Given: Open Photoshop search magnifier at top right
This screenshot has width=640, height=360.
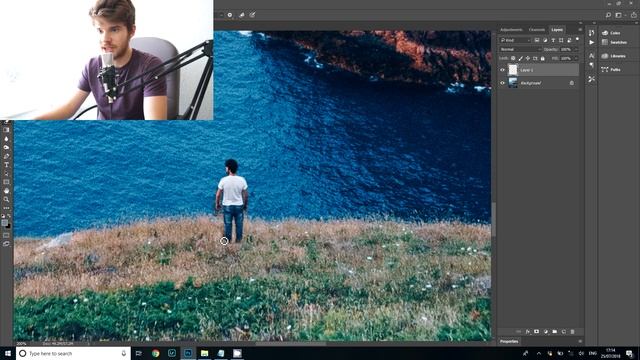Looking at the screenshot, I should (x=608, y=15).
